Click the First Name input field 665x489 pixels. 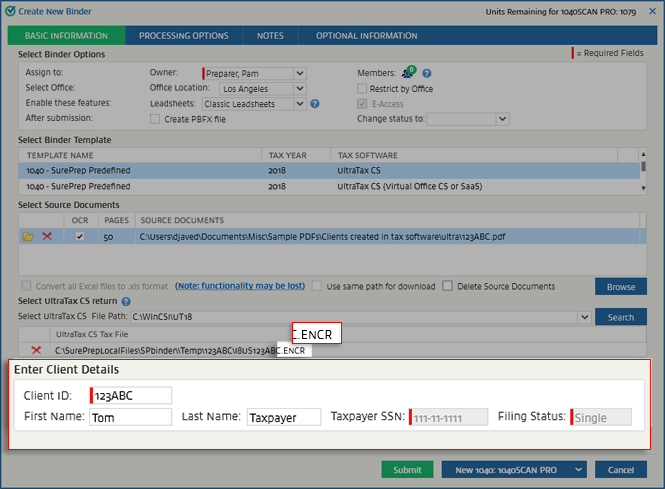pyautogui.click(x=130, y=417)
